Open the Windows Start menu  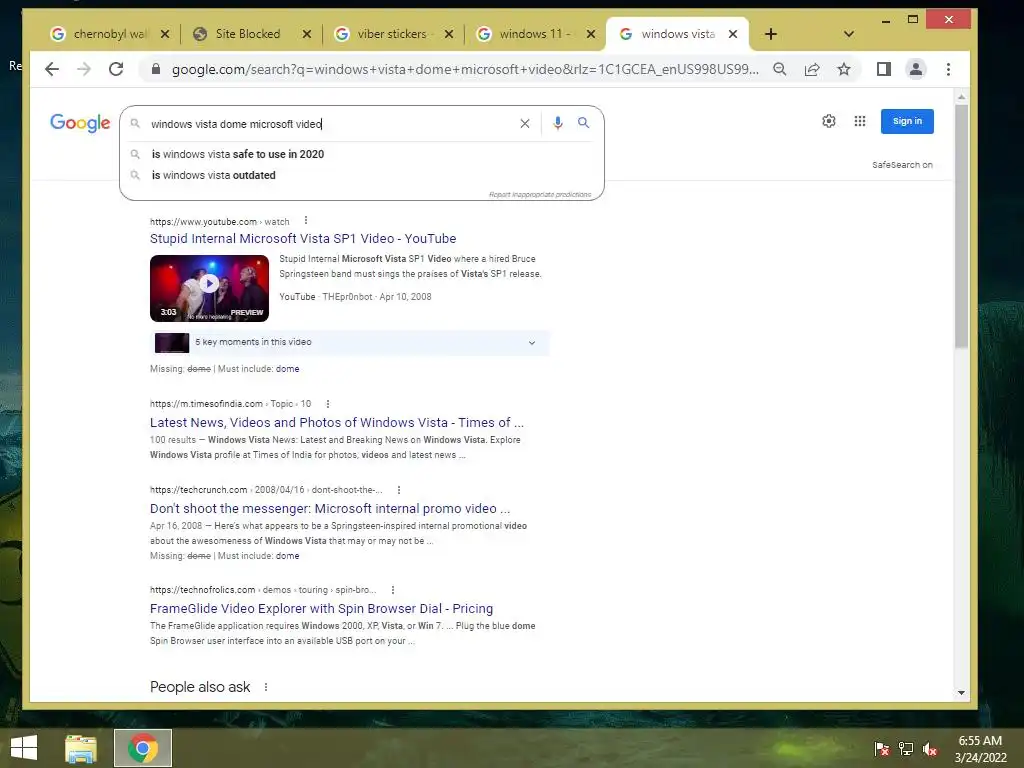click(24, 748)
